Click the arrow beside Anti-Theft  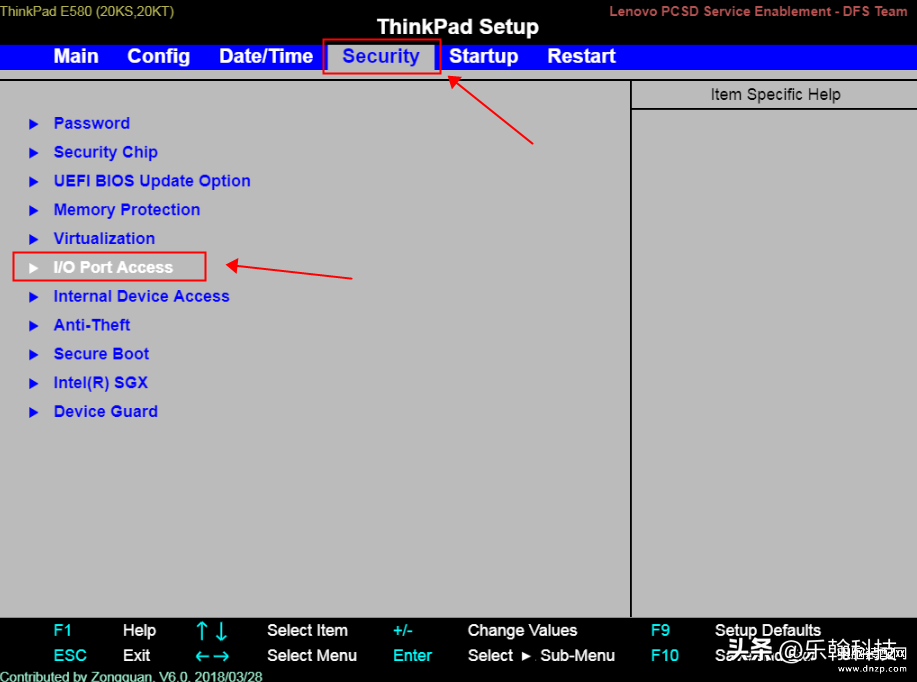click(34, 325)
